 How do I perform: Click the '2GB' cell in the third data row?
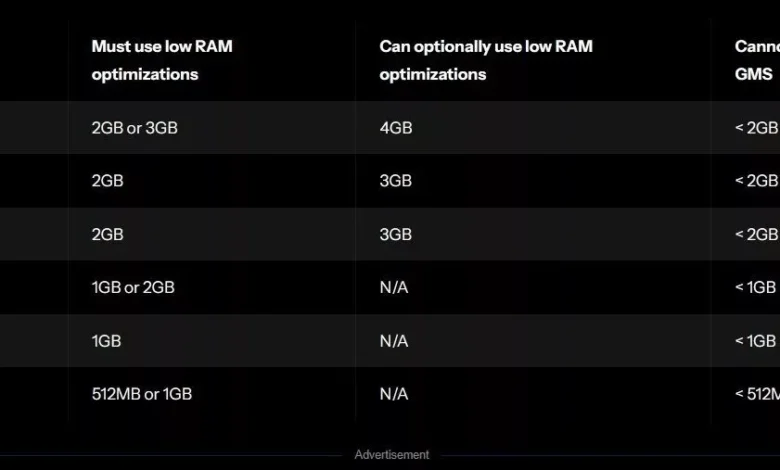pyautogui.click(x=107, y=234)
